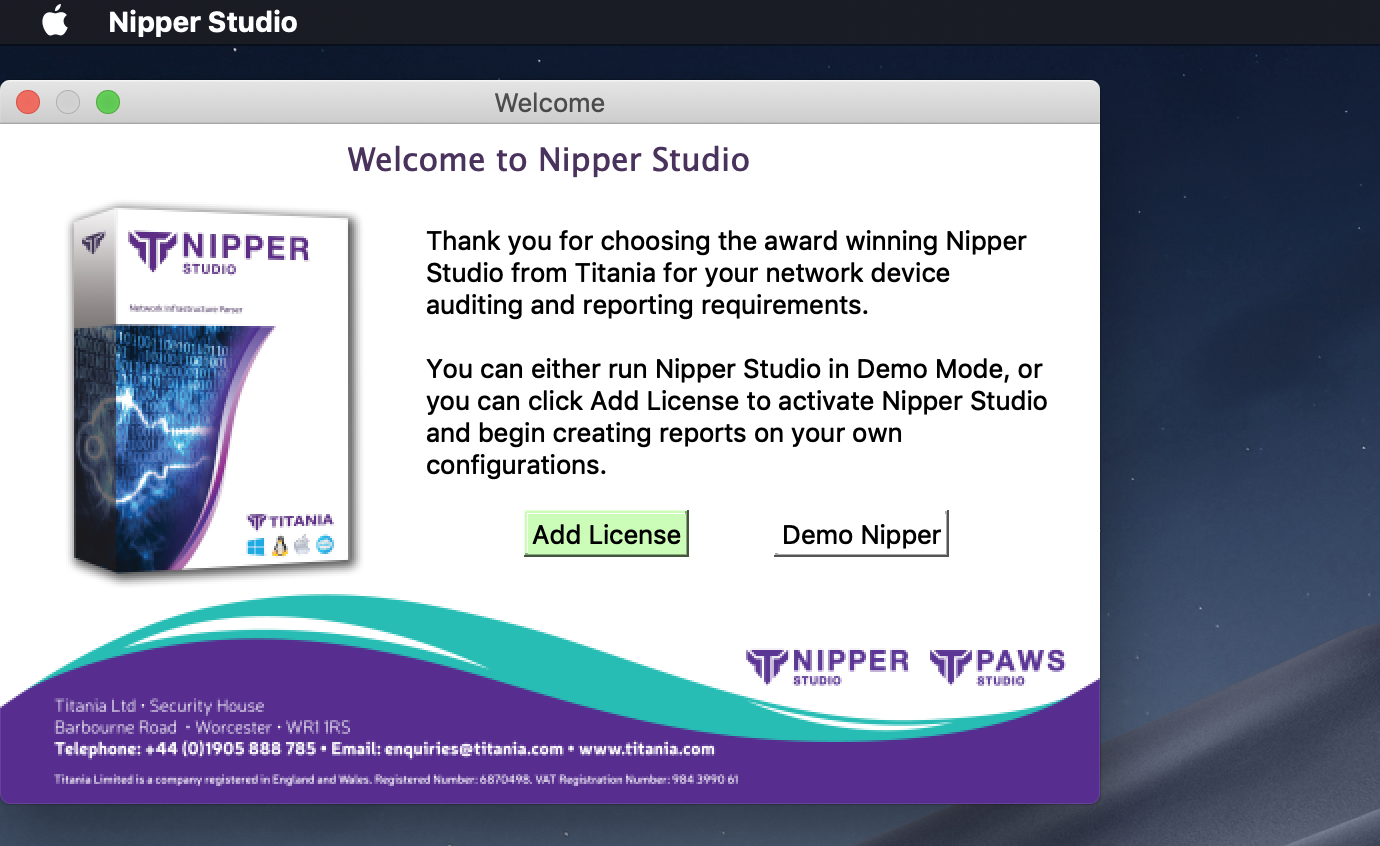Click the Add License button

[x=605, y=534]
